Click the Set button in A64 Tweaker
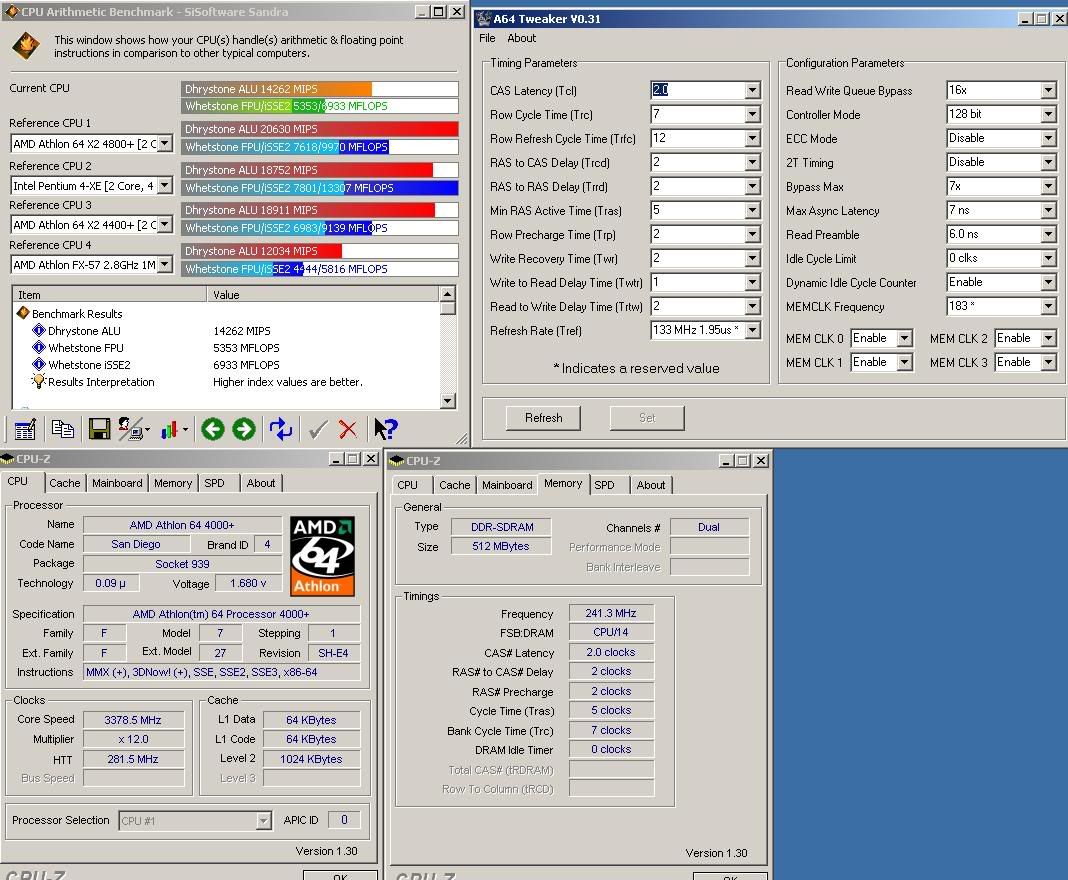 pyautogui.click(x=647, y=418)
